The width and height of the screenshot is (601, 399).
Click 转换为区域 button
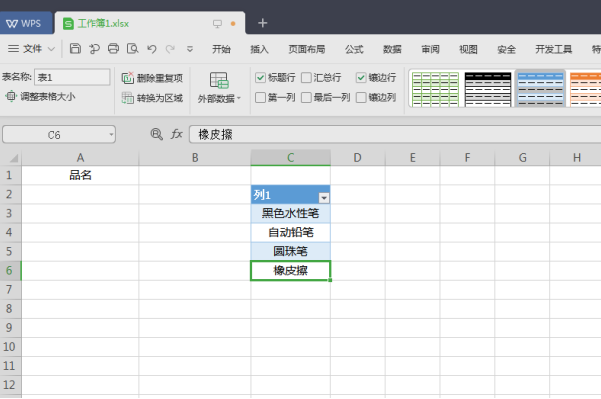pos(152,98)
